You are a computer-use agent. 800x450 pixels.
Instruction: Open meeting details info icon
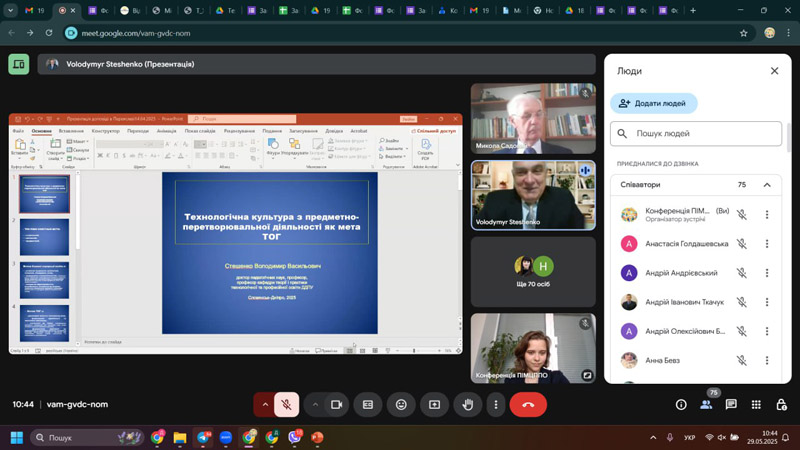click(681, 405)
